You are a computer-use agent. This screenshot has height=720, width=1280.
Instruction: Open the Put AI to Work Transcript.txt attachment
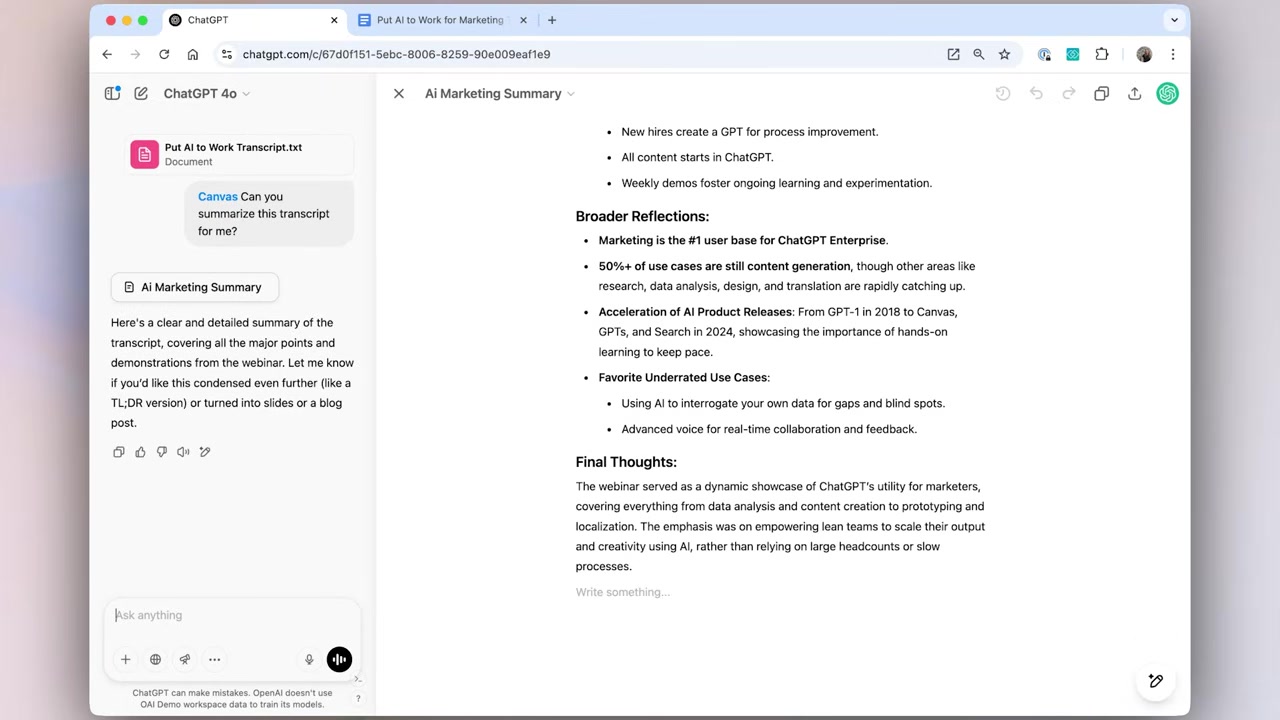click(240, 154)
